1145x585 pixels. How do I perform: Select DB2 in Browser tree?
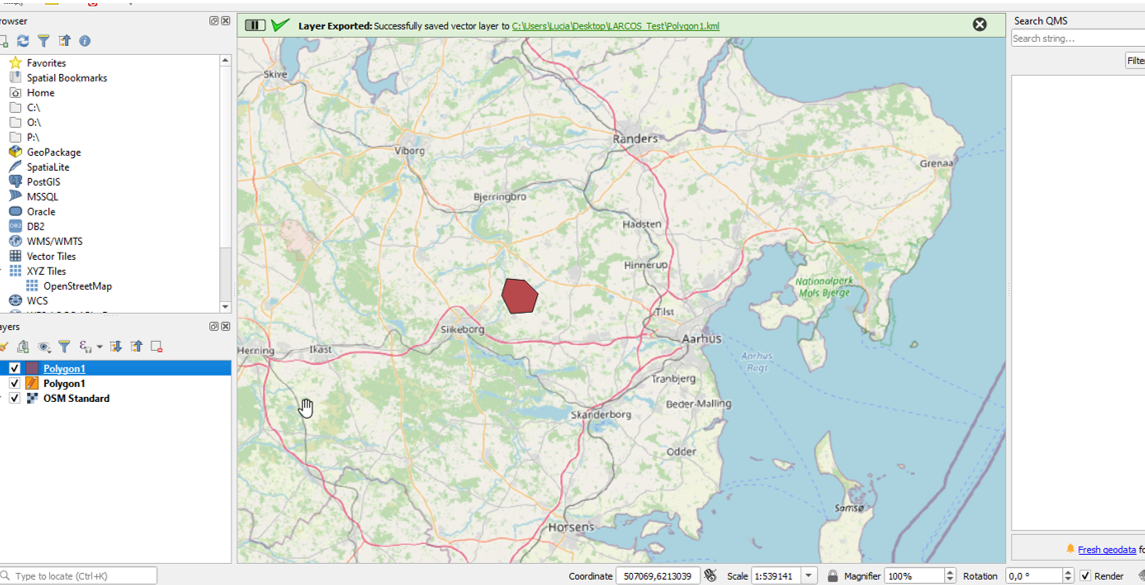click(x=36, y=226)
